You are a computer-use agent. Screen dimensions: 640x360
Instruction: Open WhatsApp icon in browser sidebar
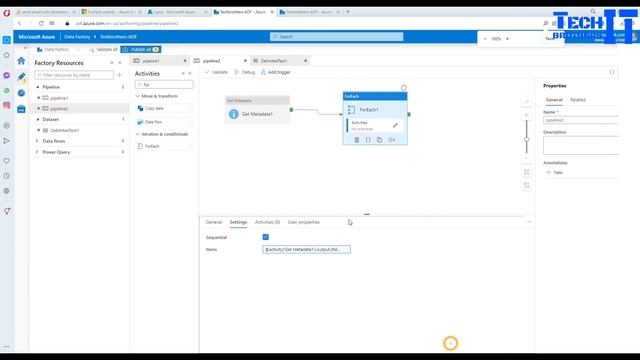click(7, 91)
